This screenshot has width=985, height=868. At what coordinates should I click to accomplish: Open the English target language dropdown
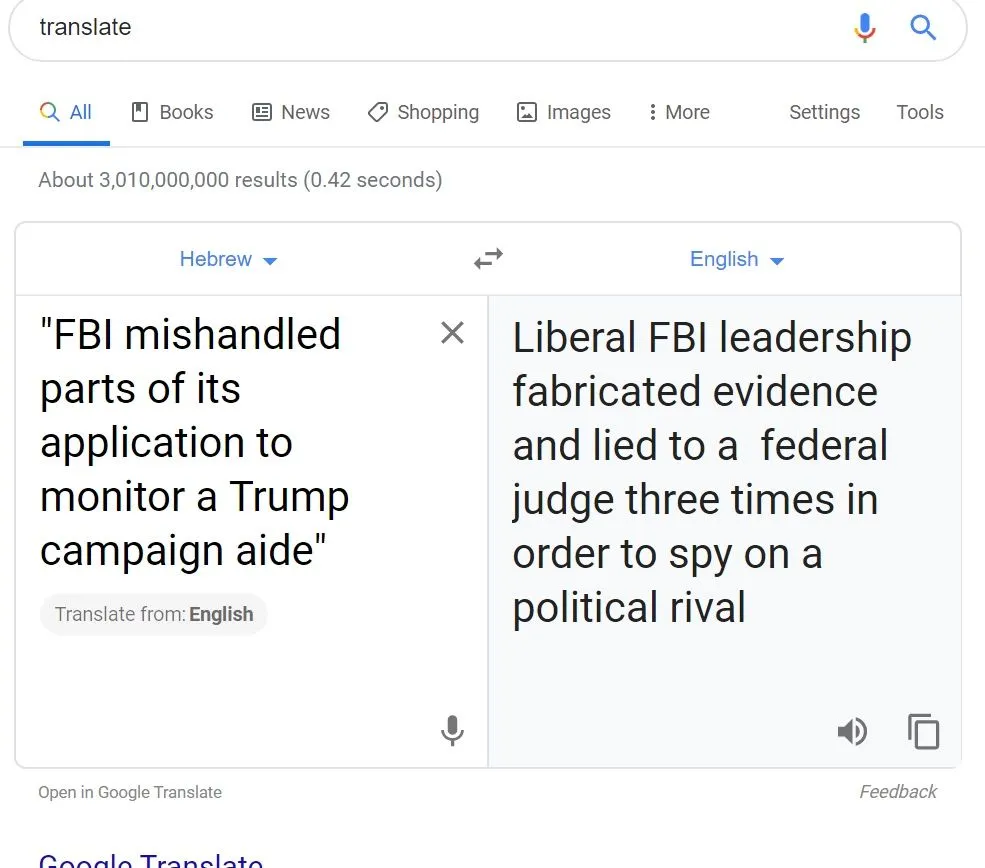point(737,260)
